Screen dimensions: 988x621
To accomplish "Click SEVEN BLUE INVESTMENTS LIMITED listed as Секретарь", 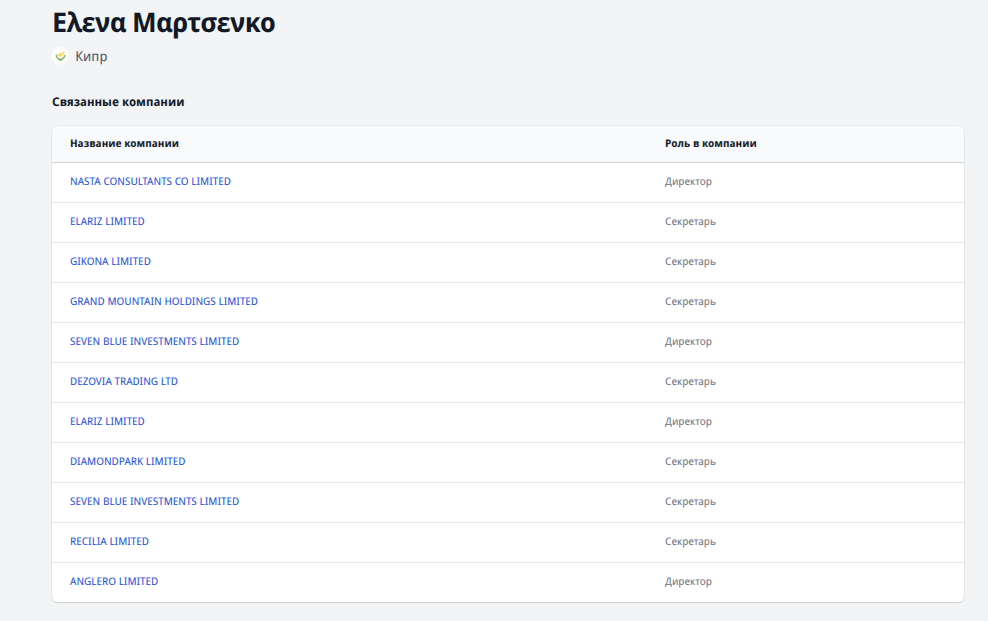I will pyautogui.click(x=154, y=502).
